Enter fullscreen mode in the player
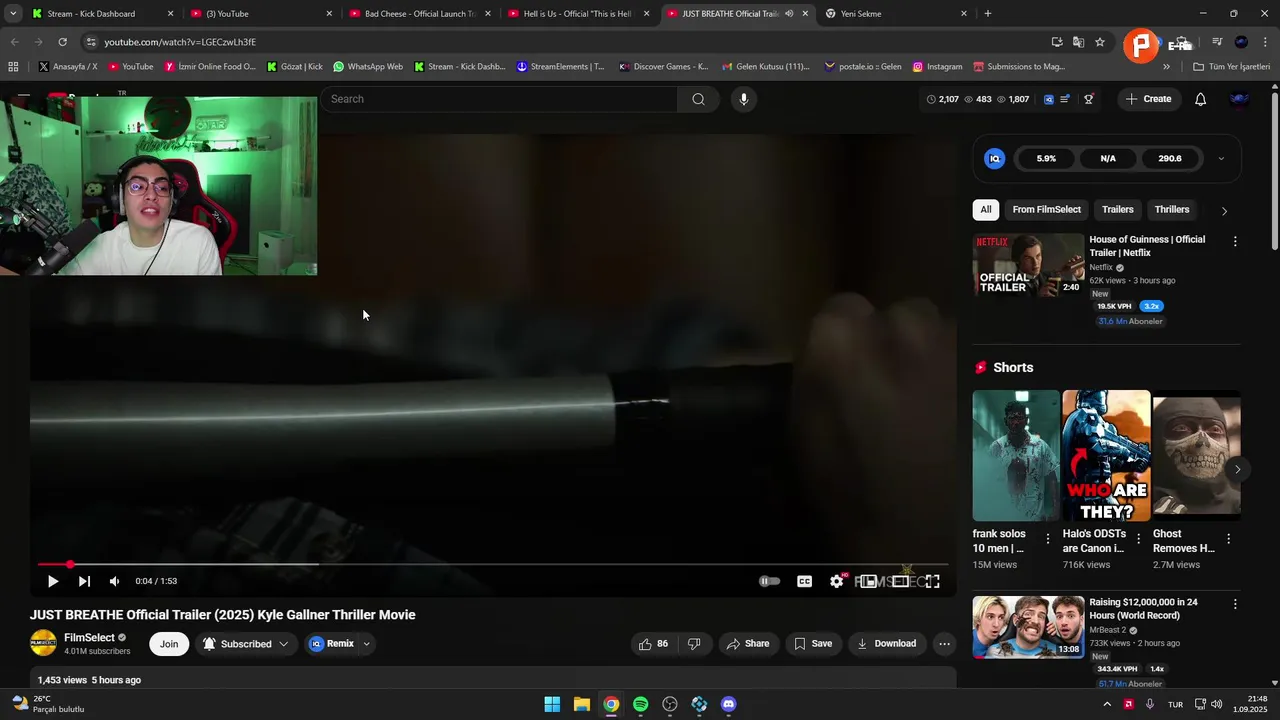The image size is (1280, 720). [x=932, y=581]
